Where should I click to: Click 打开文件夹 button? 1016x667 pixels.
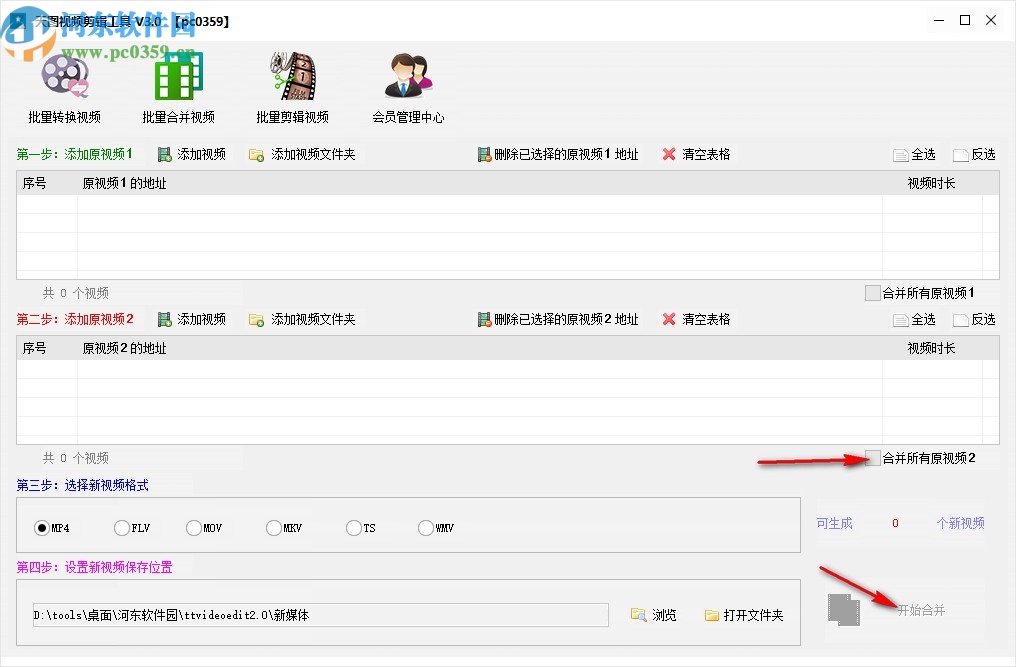coord(744,614)
